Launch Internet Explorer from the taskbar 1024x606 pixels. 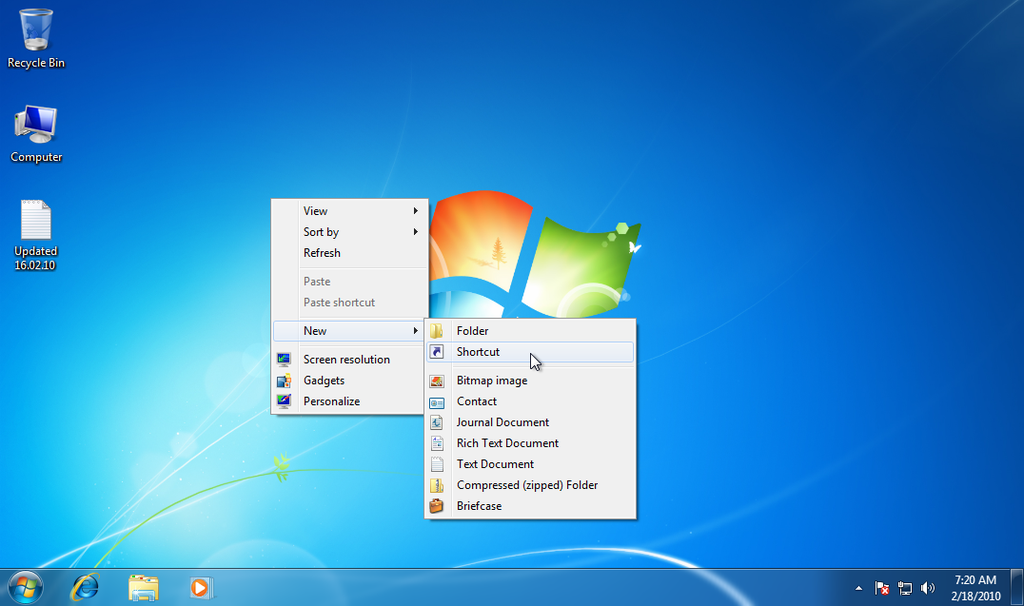pyautogui.click(x=84, y=587)
